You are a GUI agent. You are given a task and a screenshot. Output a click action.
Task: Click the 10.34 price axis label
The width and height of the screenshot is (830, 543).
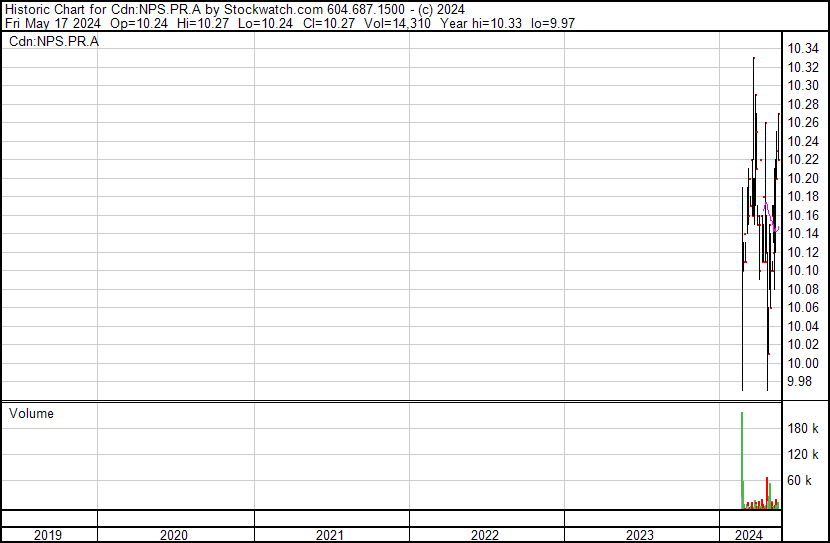coord(803,49)
